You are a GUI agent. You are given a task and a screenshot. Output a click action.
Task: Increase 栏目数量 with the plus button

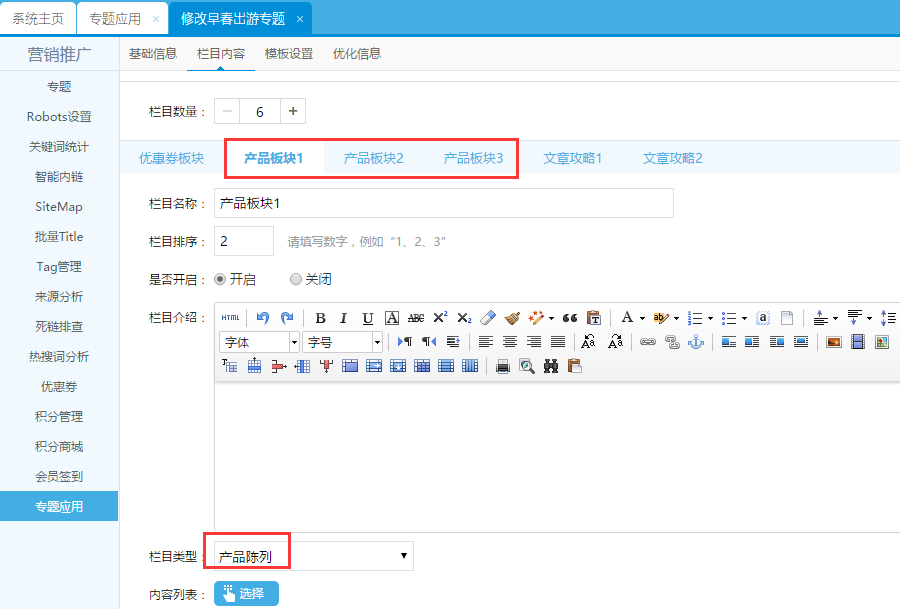[292, 112]
